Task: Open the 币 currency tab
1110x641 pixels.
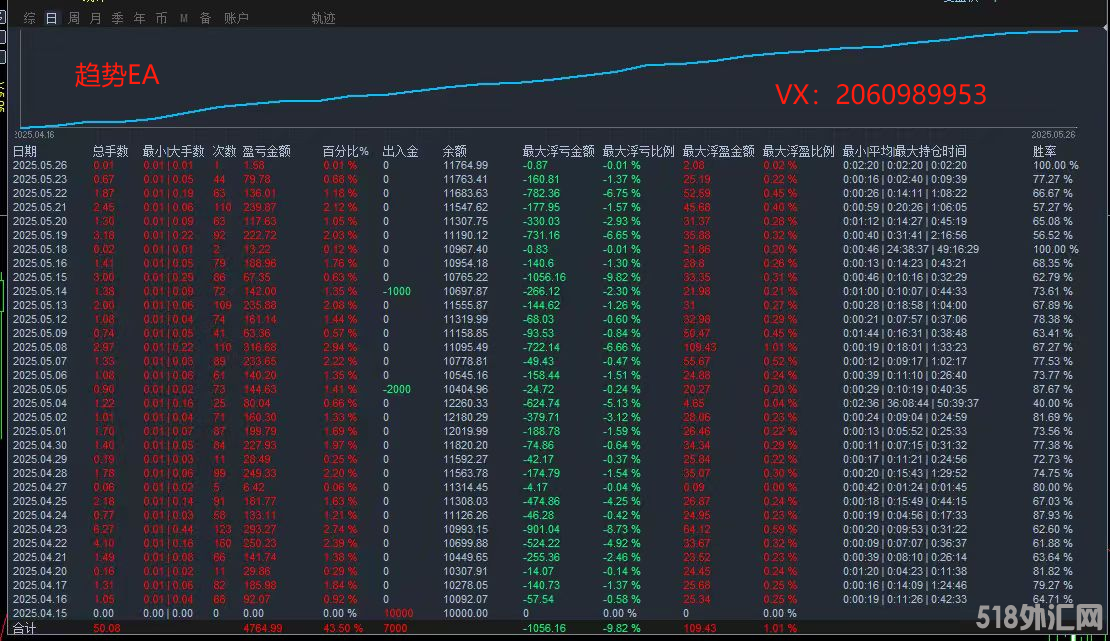Action: (x=161, y=18)
